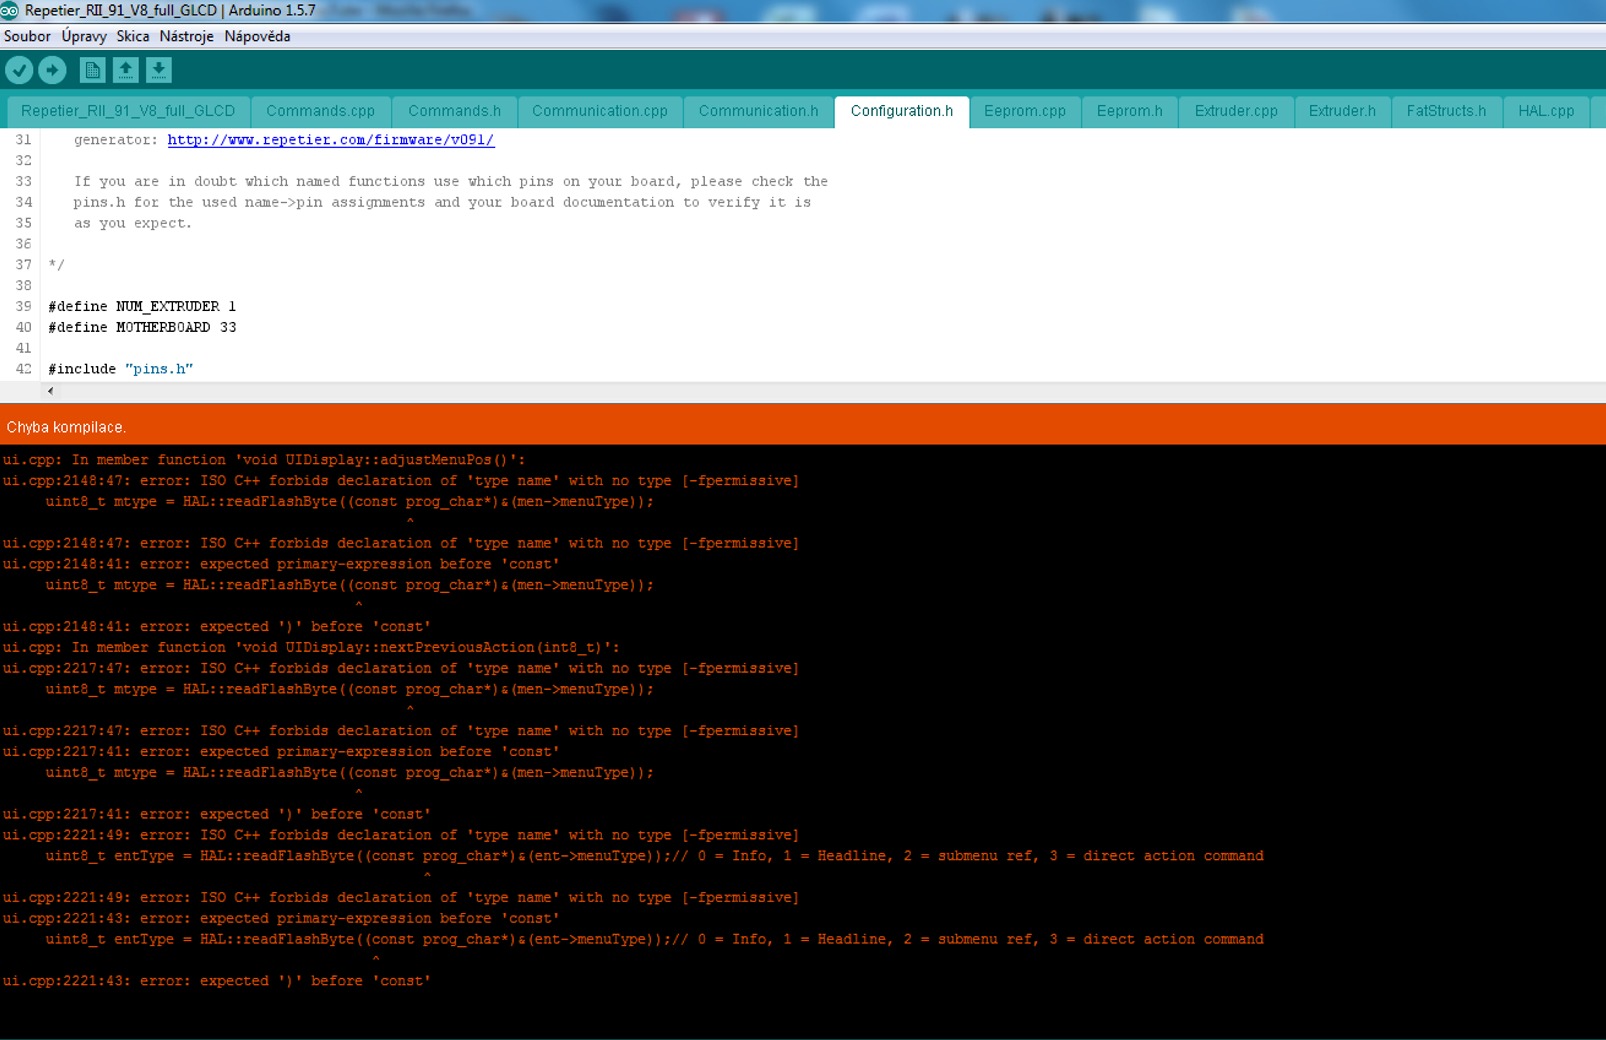Click the Open sketch up-arrow icon
The image size is (1606, 1040).
[125, 70]
